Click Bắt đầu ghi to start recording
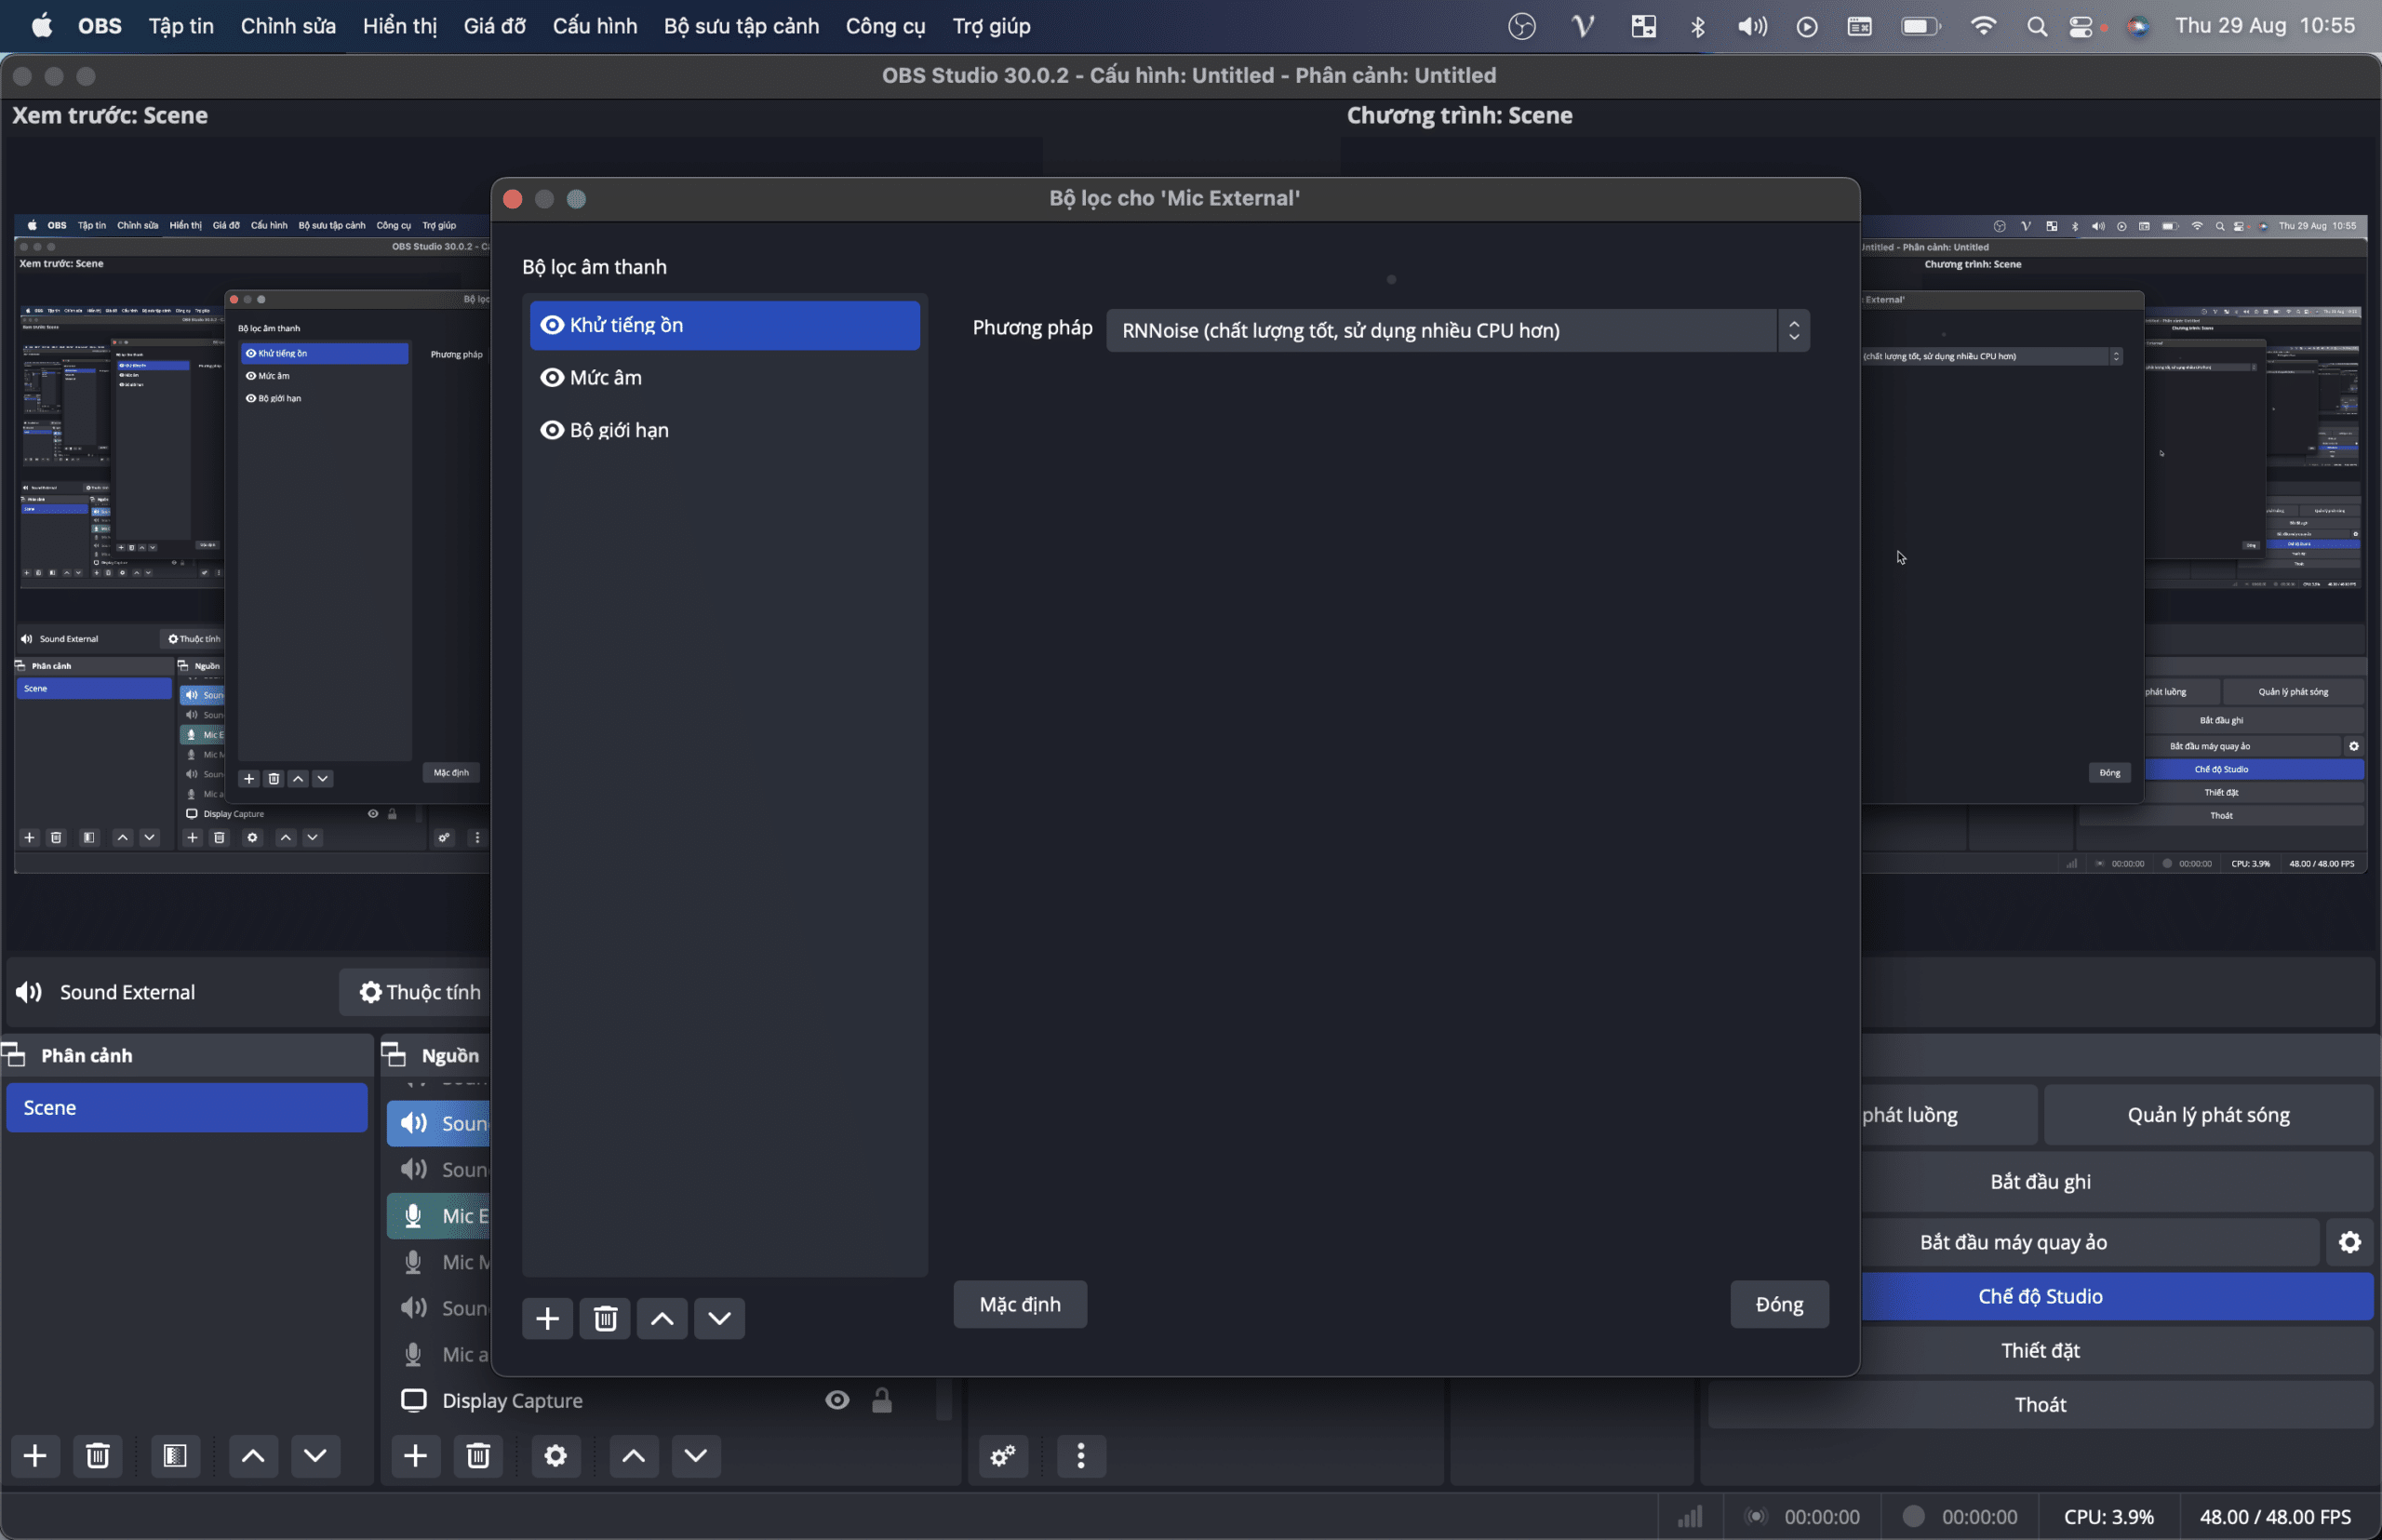The height and width of the screenshot is (1540, 2382). (x=2040, y=1181)
